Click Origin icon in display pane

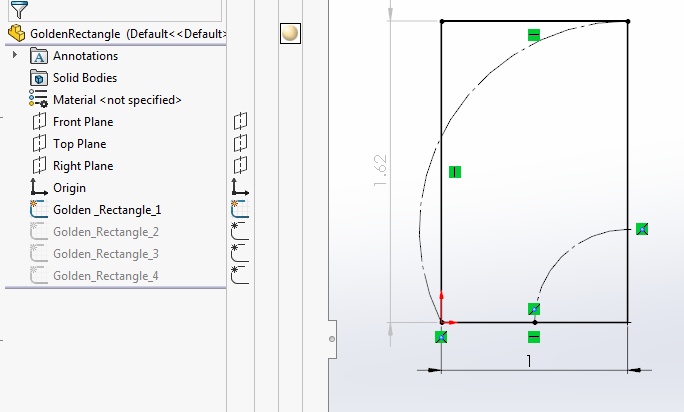tap(240, 187)
